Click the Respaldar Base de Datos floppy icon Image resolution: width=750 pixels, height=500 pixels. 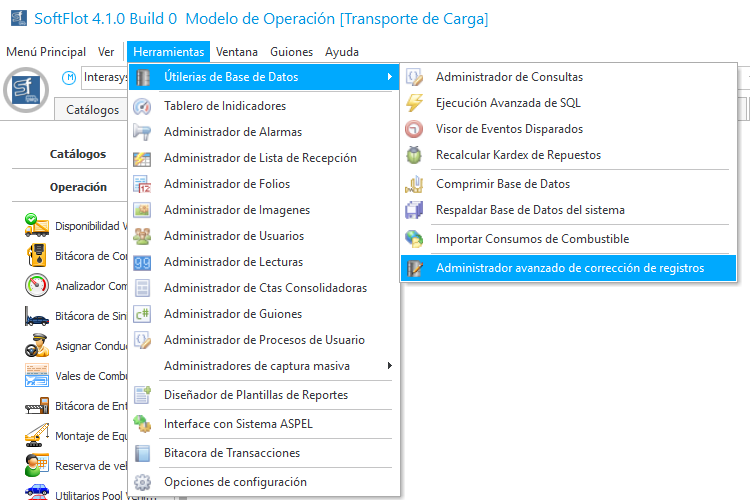414,210
